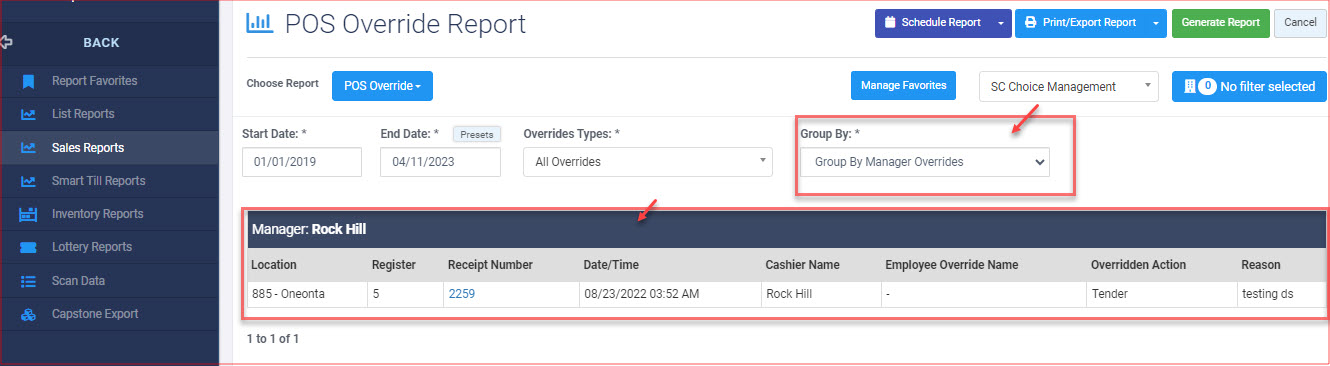Viewport: 1330px width, 366px height.
Task: Click the back arrow icon in sidebar
Action: tap(7, 43)
